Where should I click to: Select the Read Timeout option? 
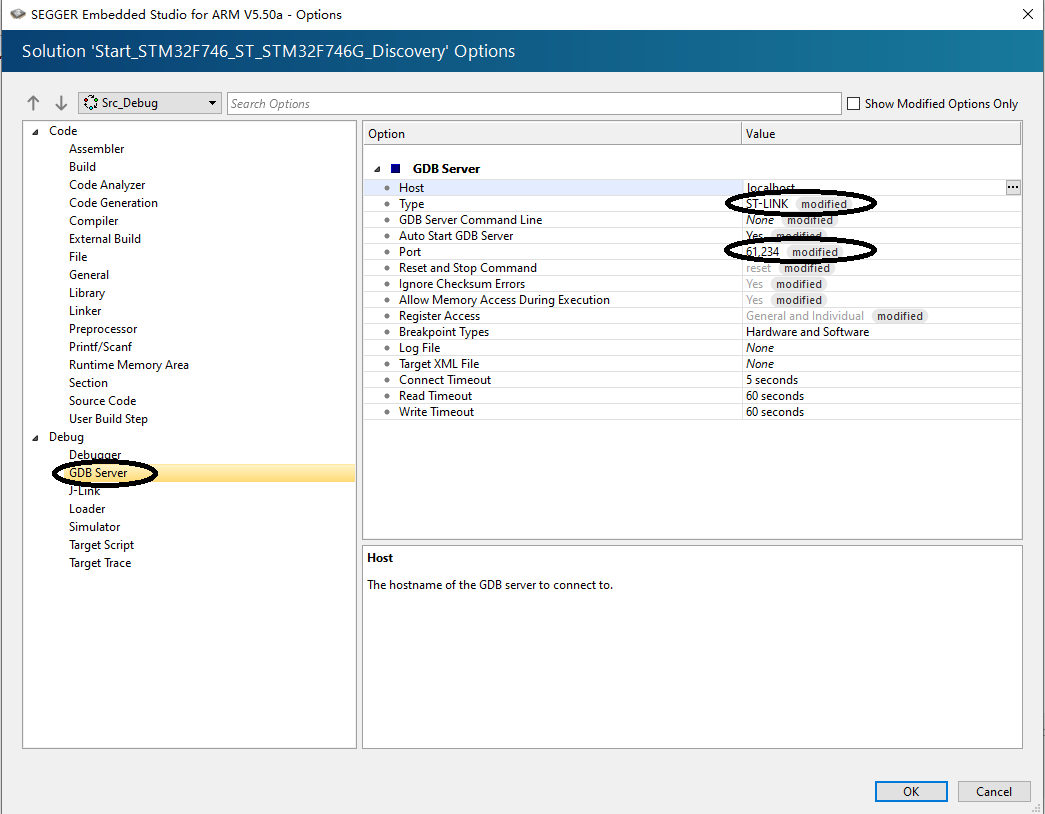(692, 395)
